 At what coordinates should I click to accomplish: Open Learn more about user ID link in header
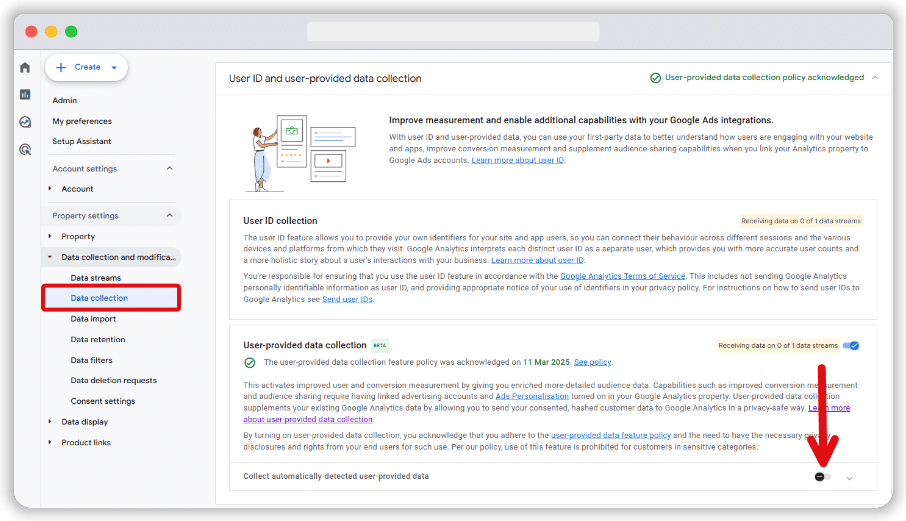click(x=518, y=160)
